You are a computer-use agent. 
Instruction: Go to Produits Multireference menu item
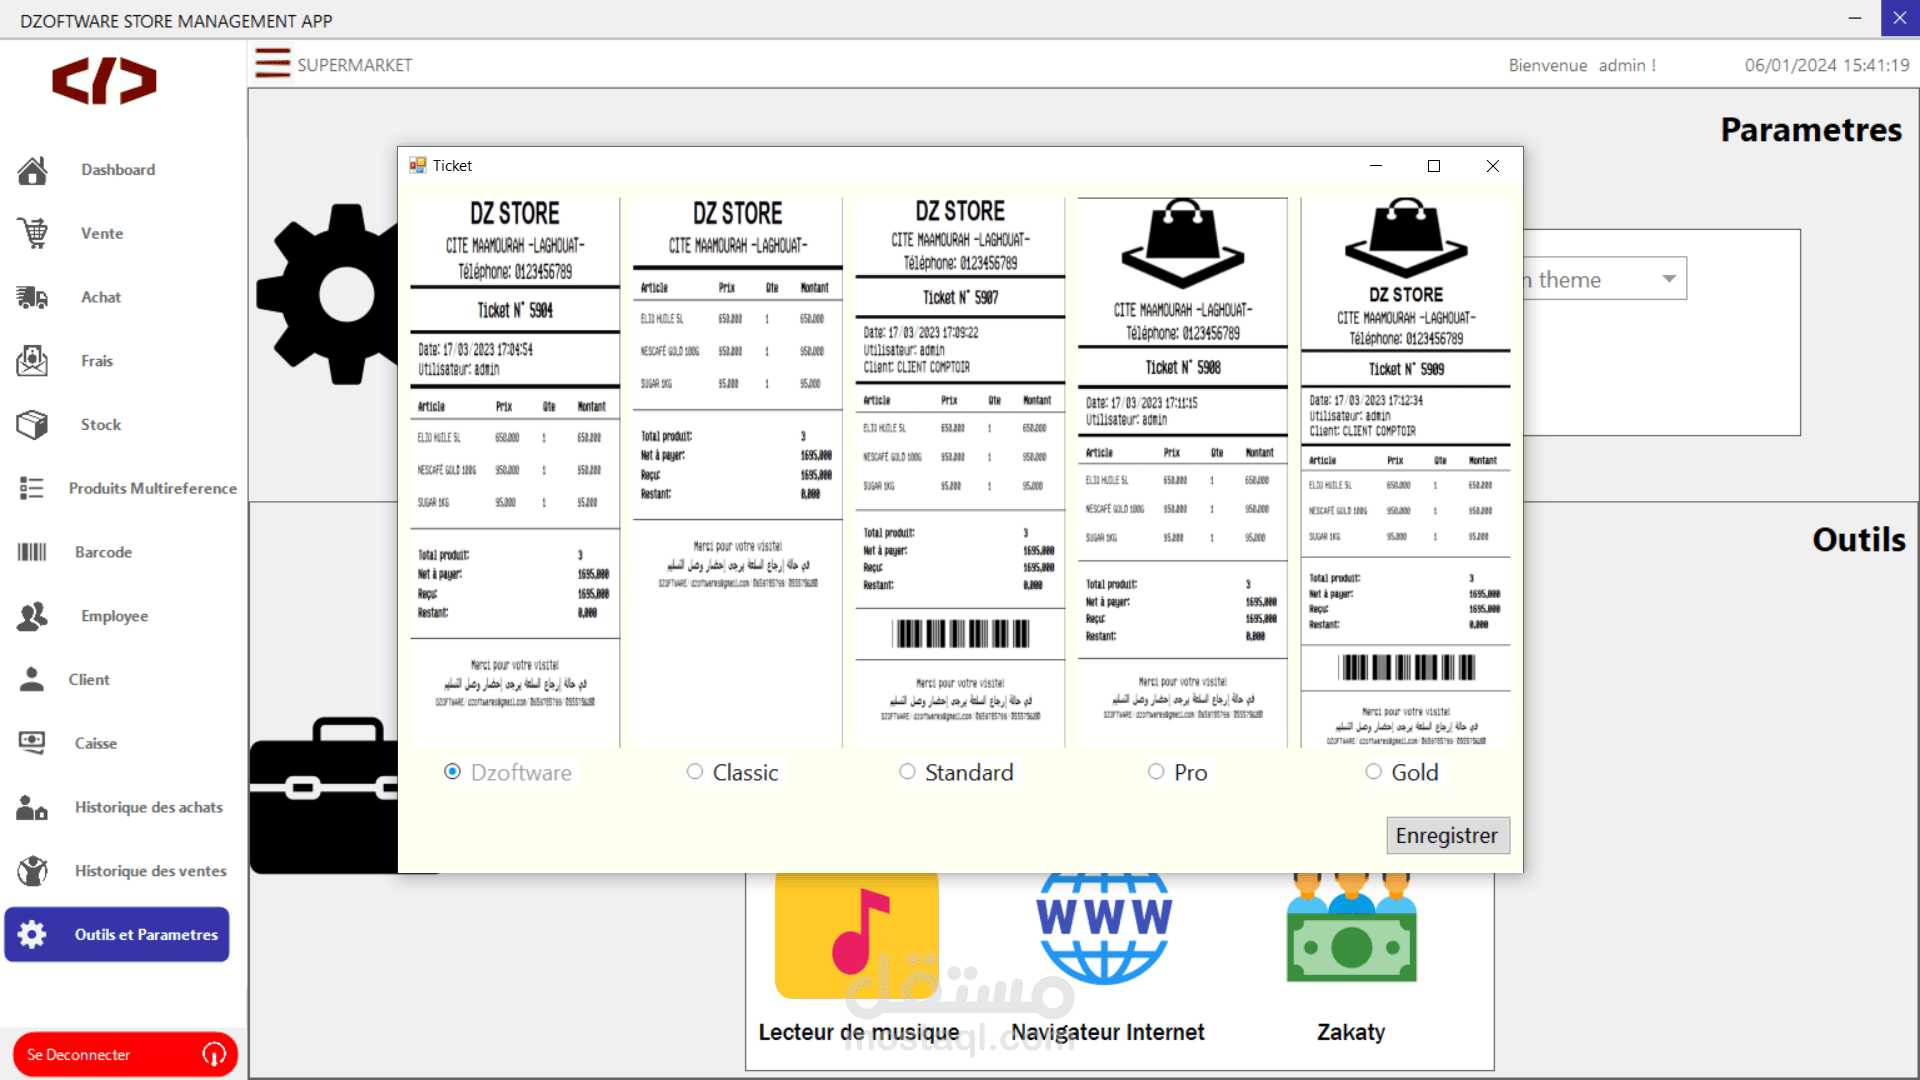(x=152, y=488)
